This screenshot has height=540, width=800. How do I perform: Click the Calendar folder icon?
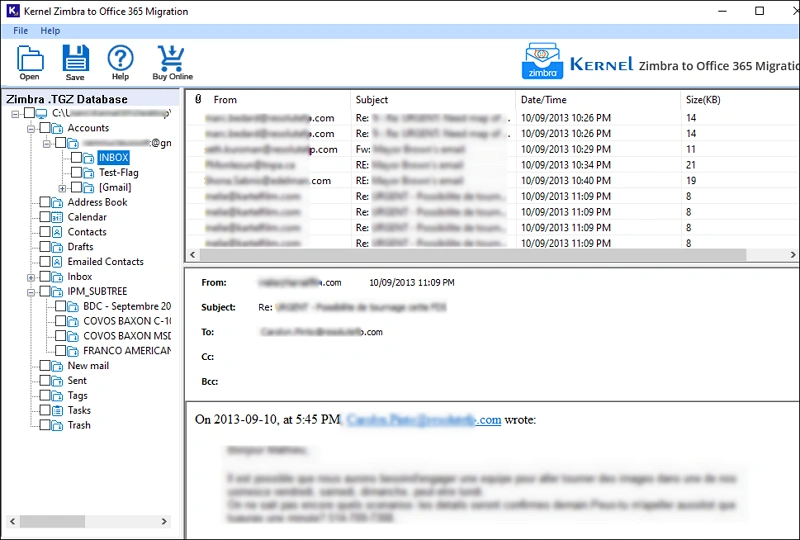(57, 217)
